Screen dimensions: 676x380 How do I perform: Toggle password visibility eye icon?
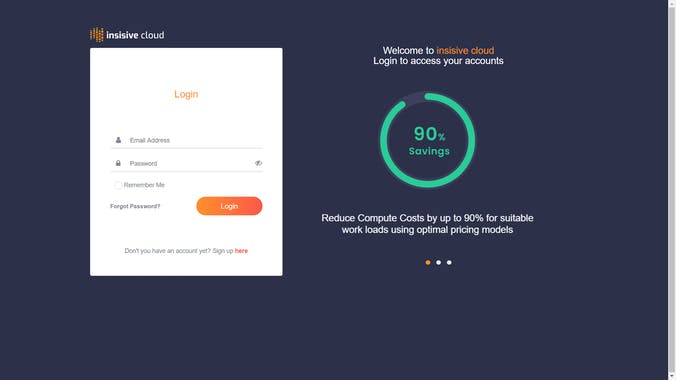click(x=258, y=163)
